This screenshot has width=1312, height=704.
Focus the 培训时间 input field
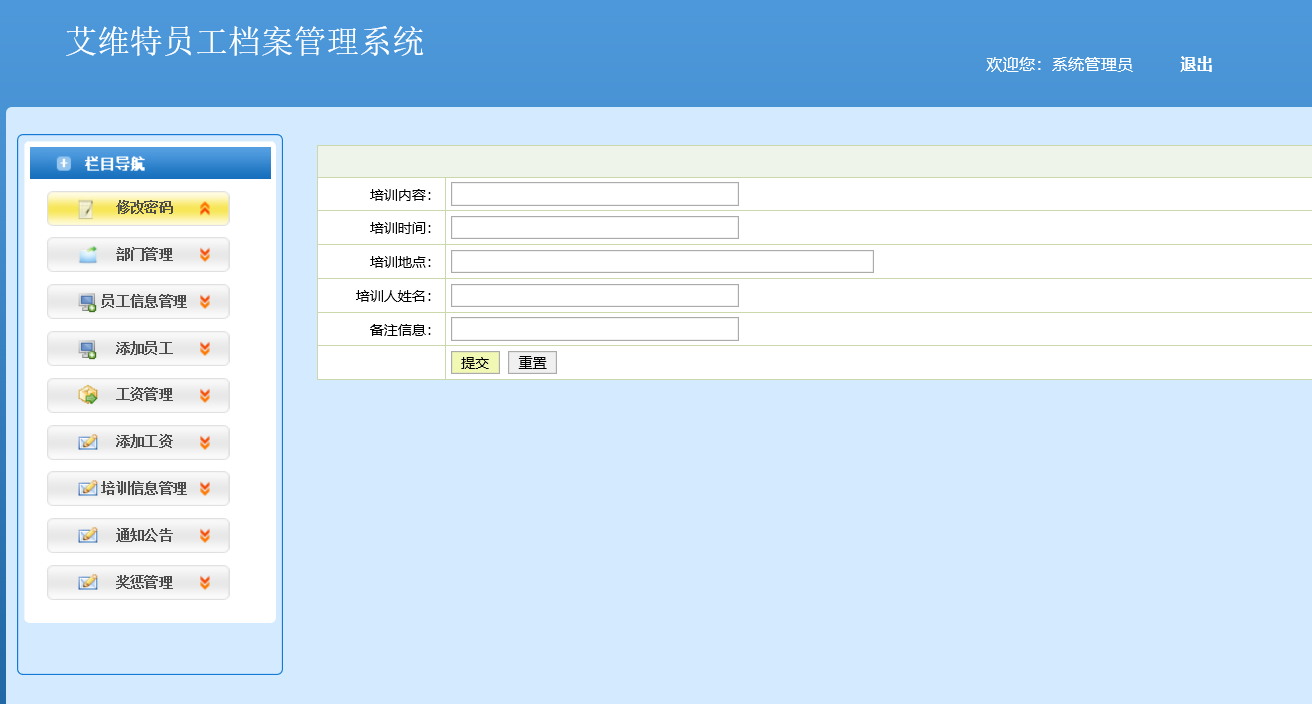tap(595, 228)
